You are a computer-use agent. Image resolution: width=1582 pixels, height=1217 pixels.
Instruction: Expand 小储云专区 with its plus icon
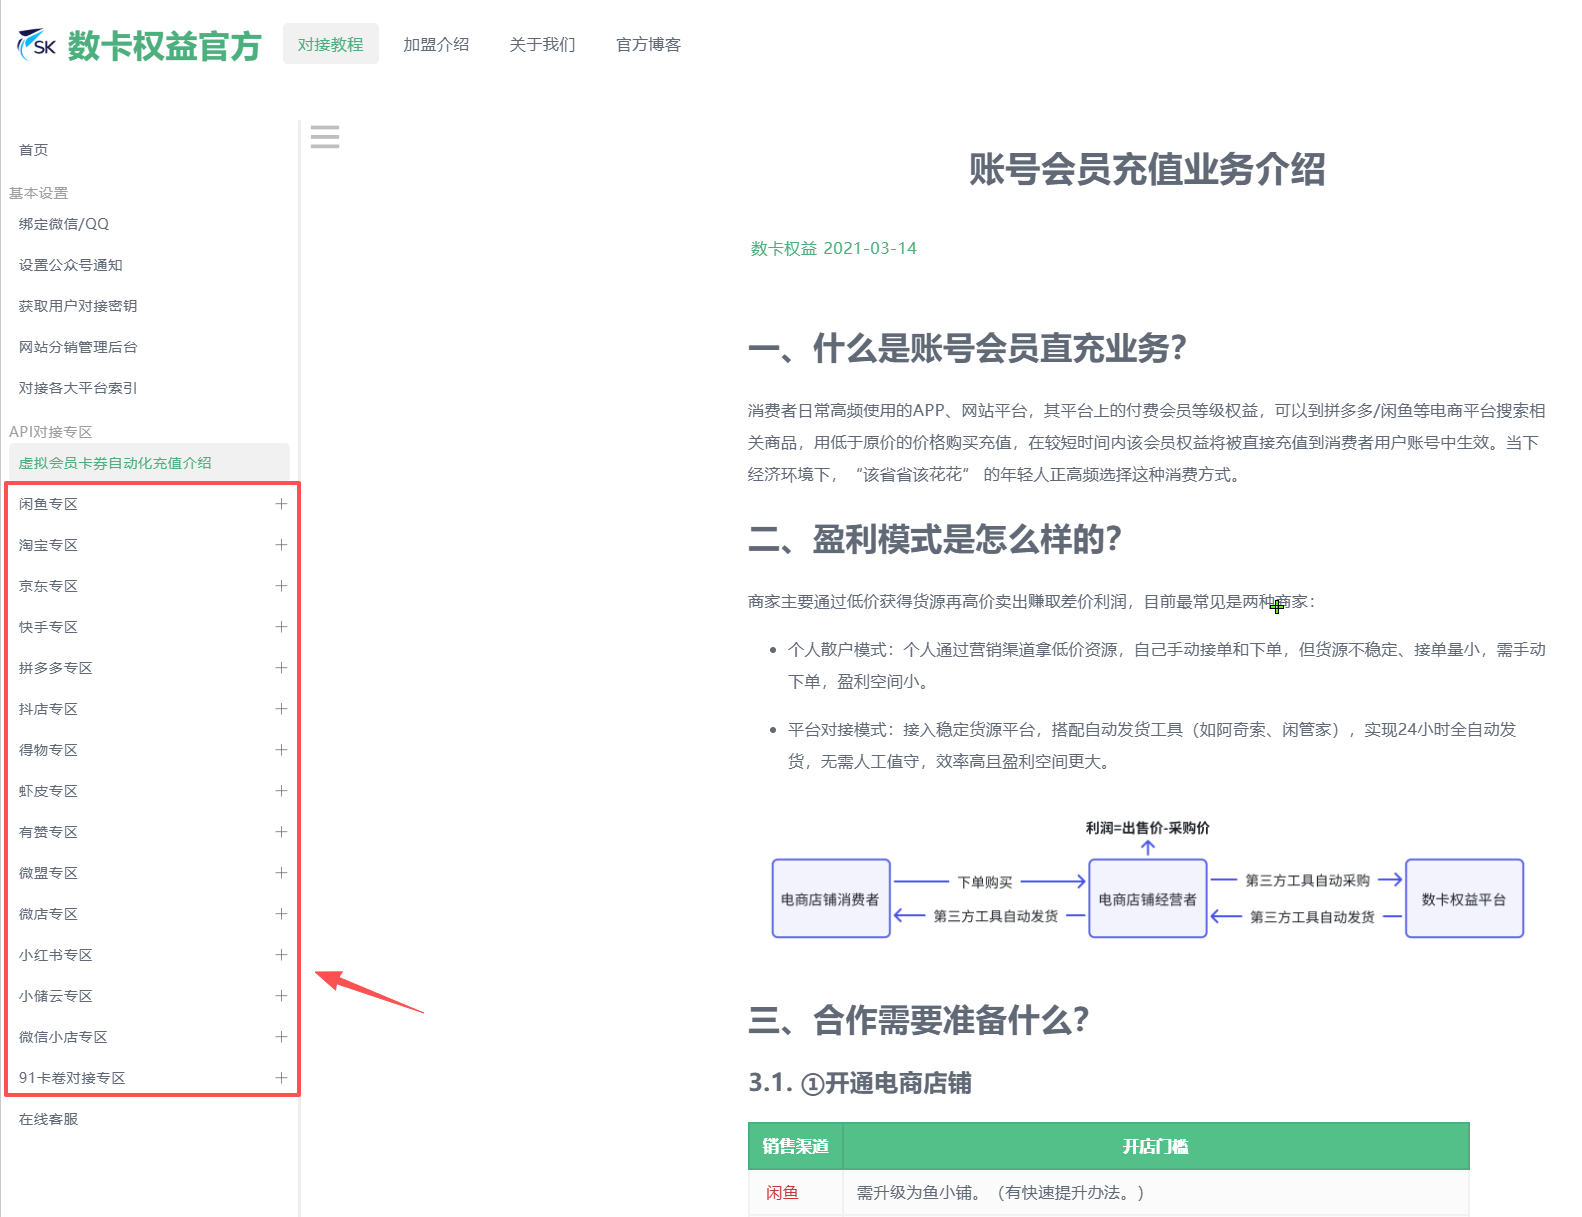(x=281, y=996)
